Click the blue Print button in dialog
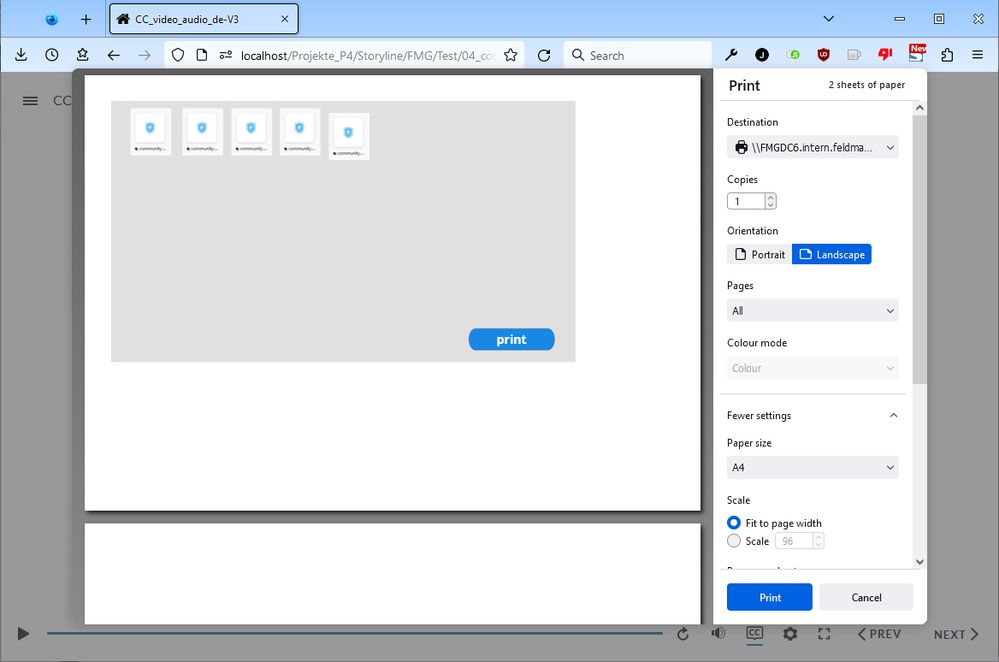 [769, 597]
